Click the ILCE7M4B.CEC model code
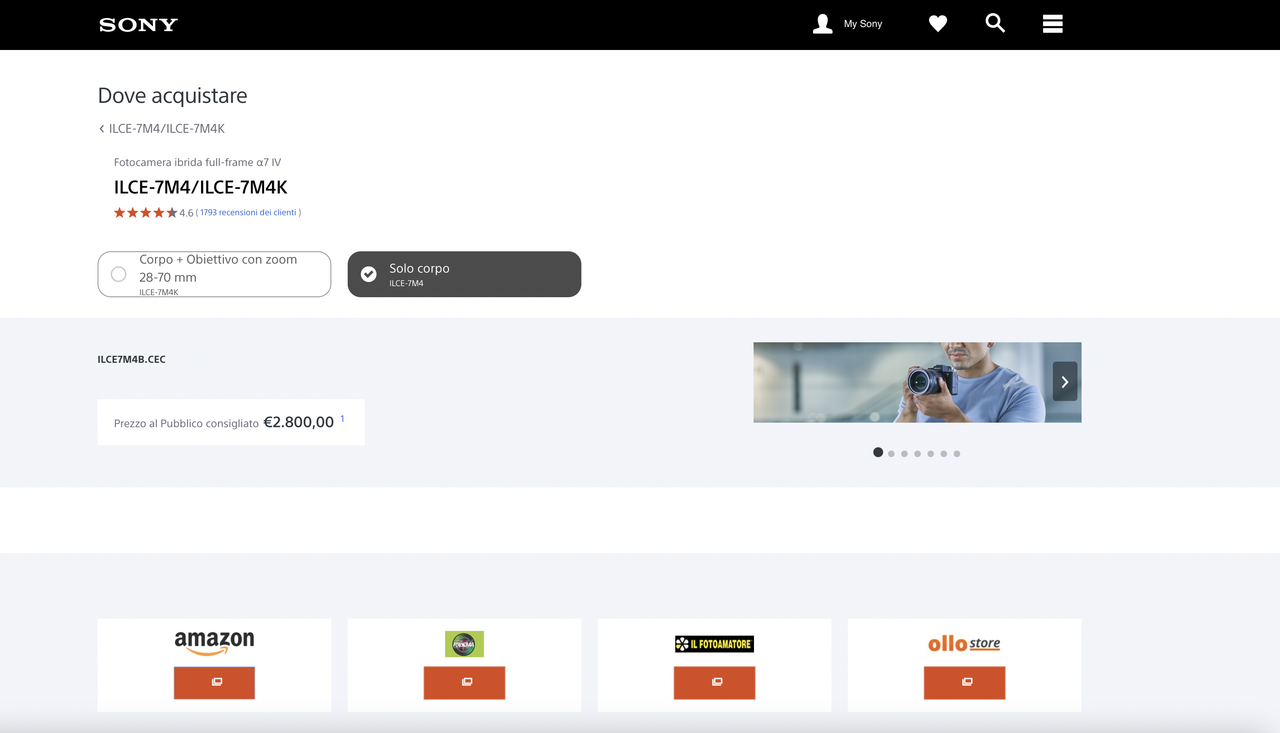 point(132,359)
